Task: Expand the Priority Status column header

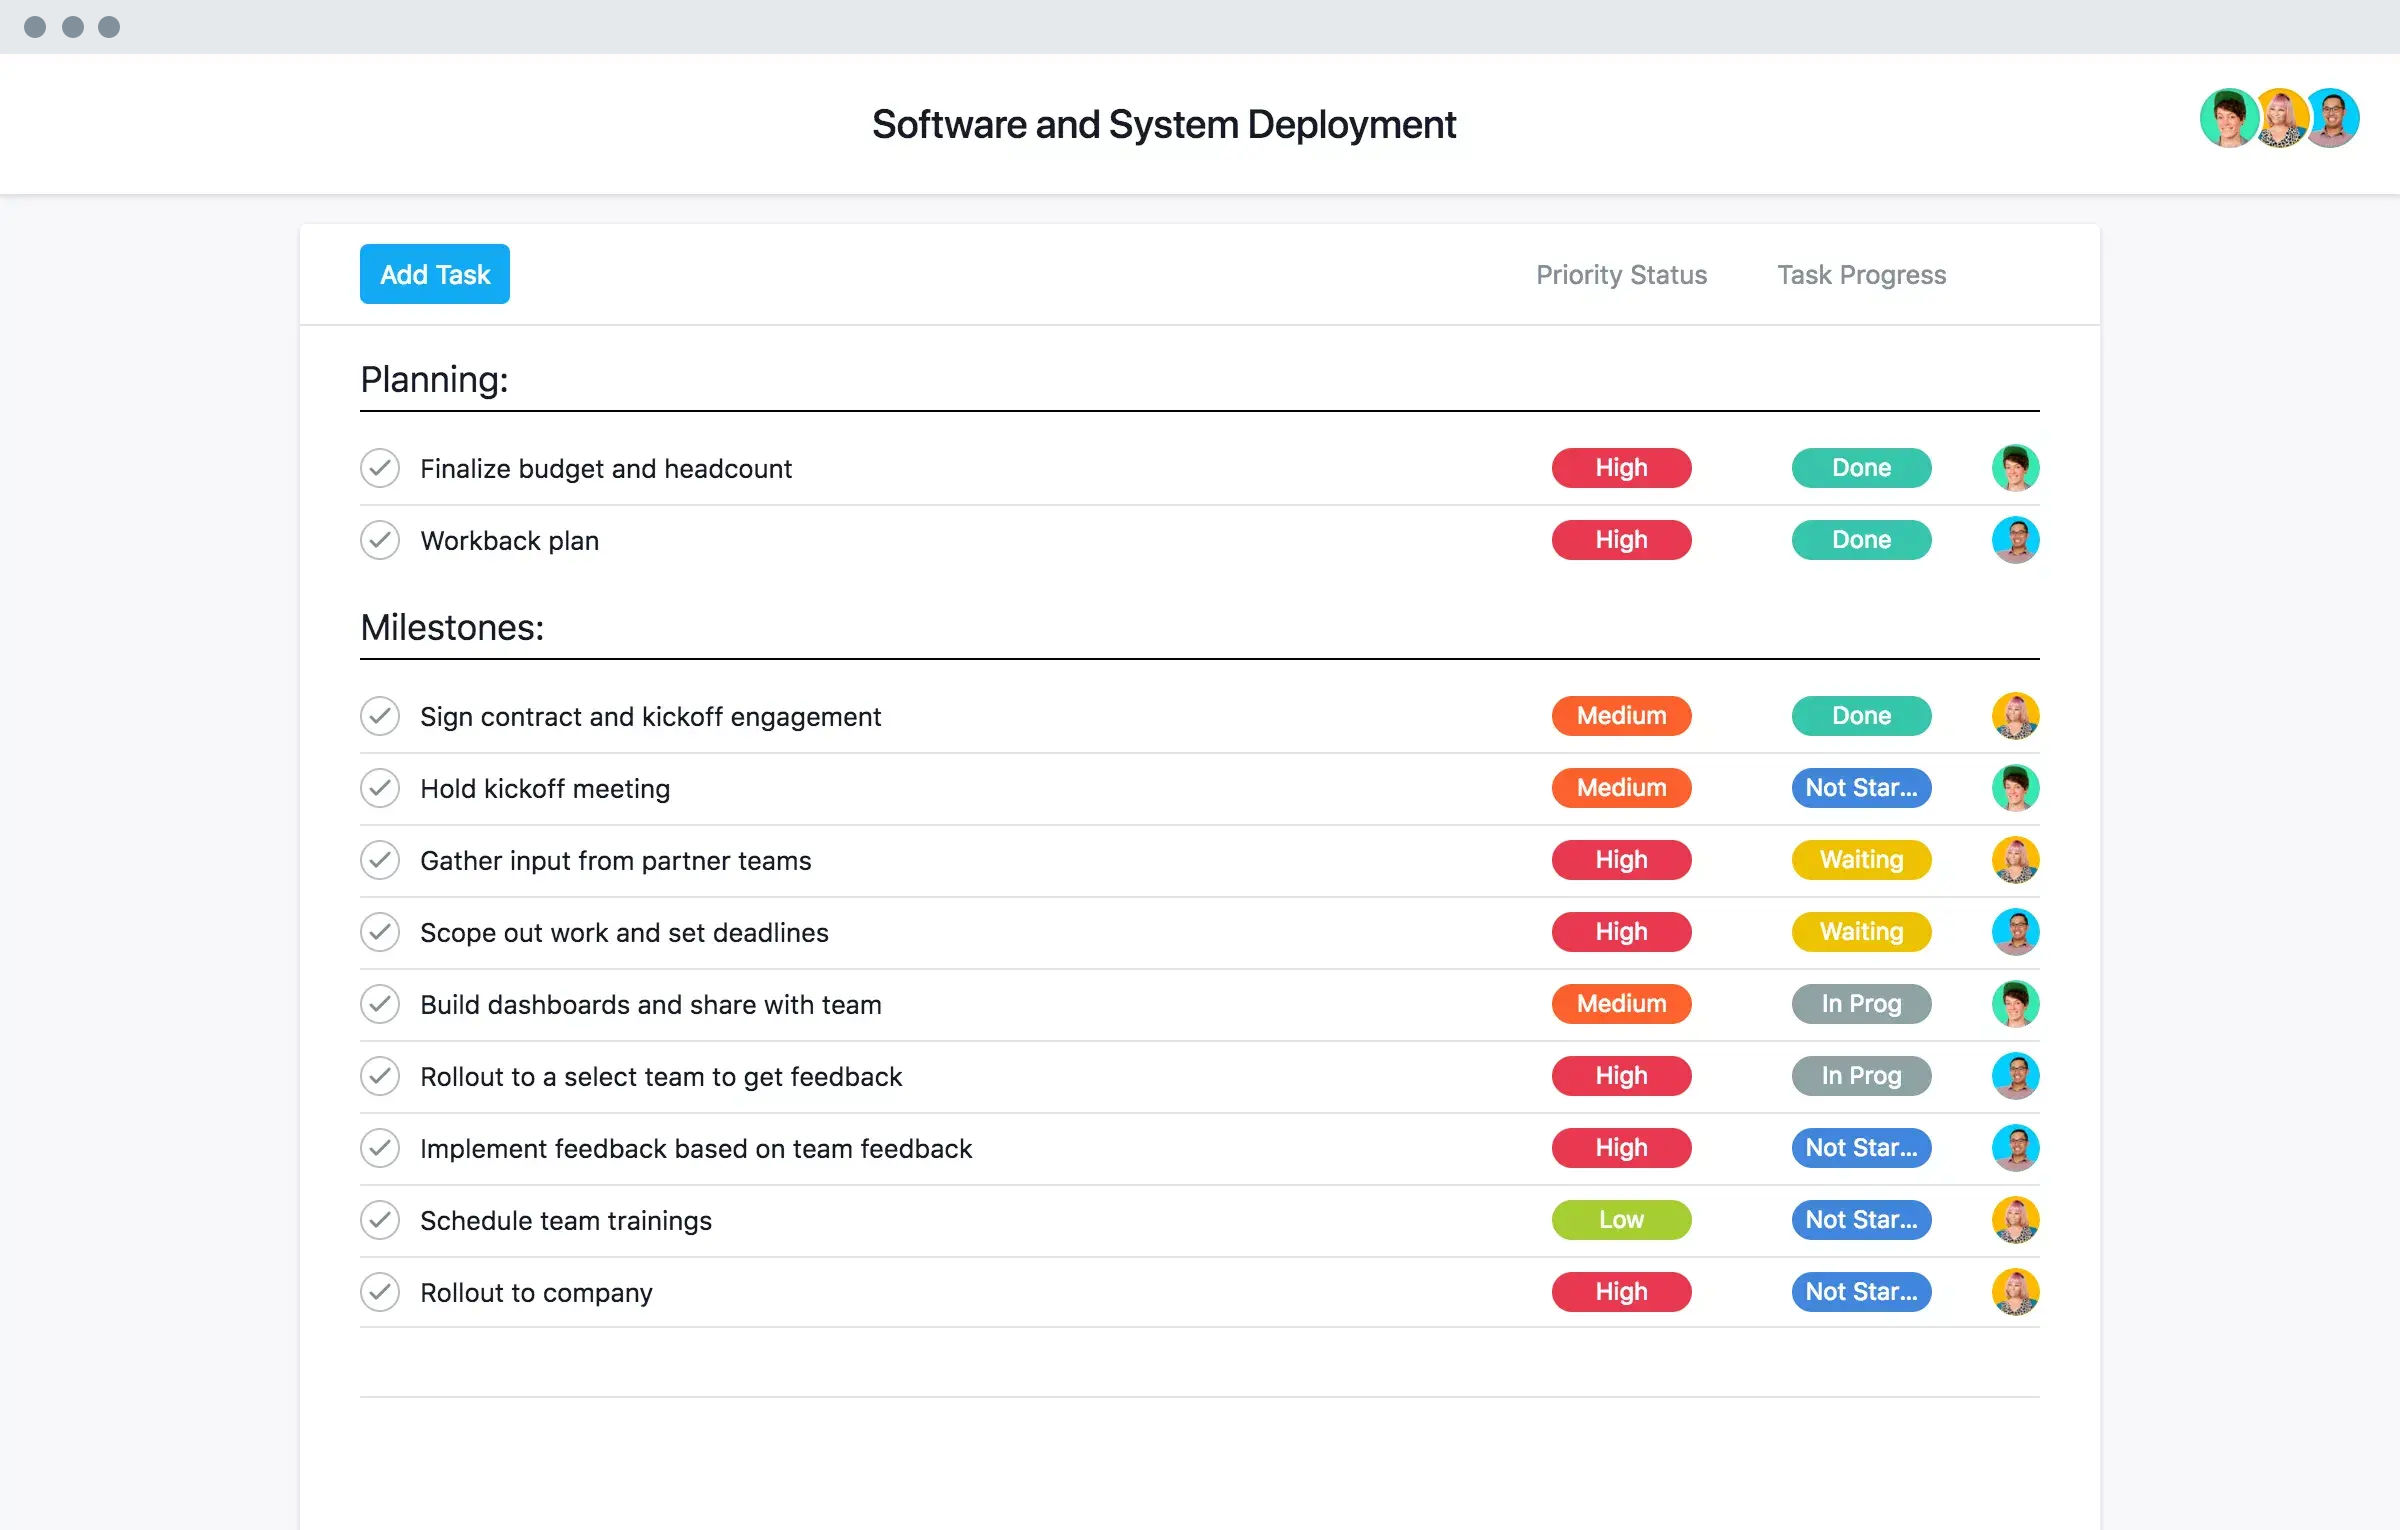Action: click(x=1622, y=273)
